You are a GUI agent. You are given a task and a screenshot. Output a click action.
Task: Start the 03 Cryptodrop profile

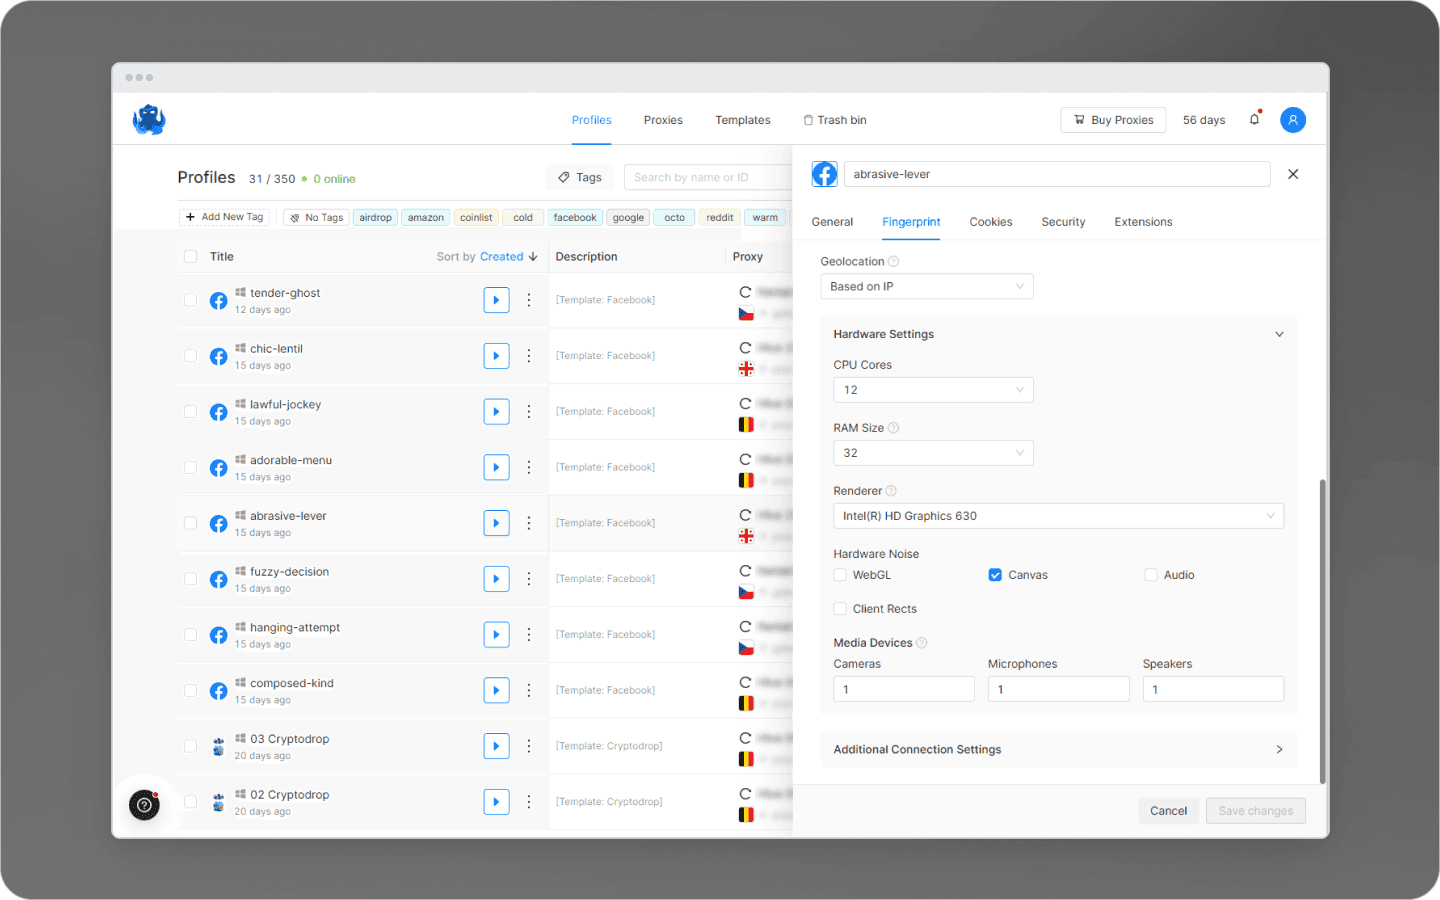(497, 746)
